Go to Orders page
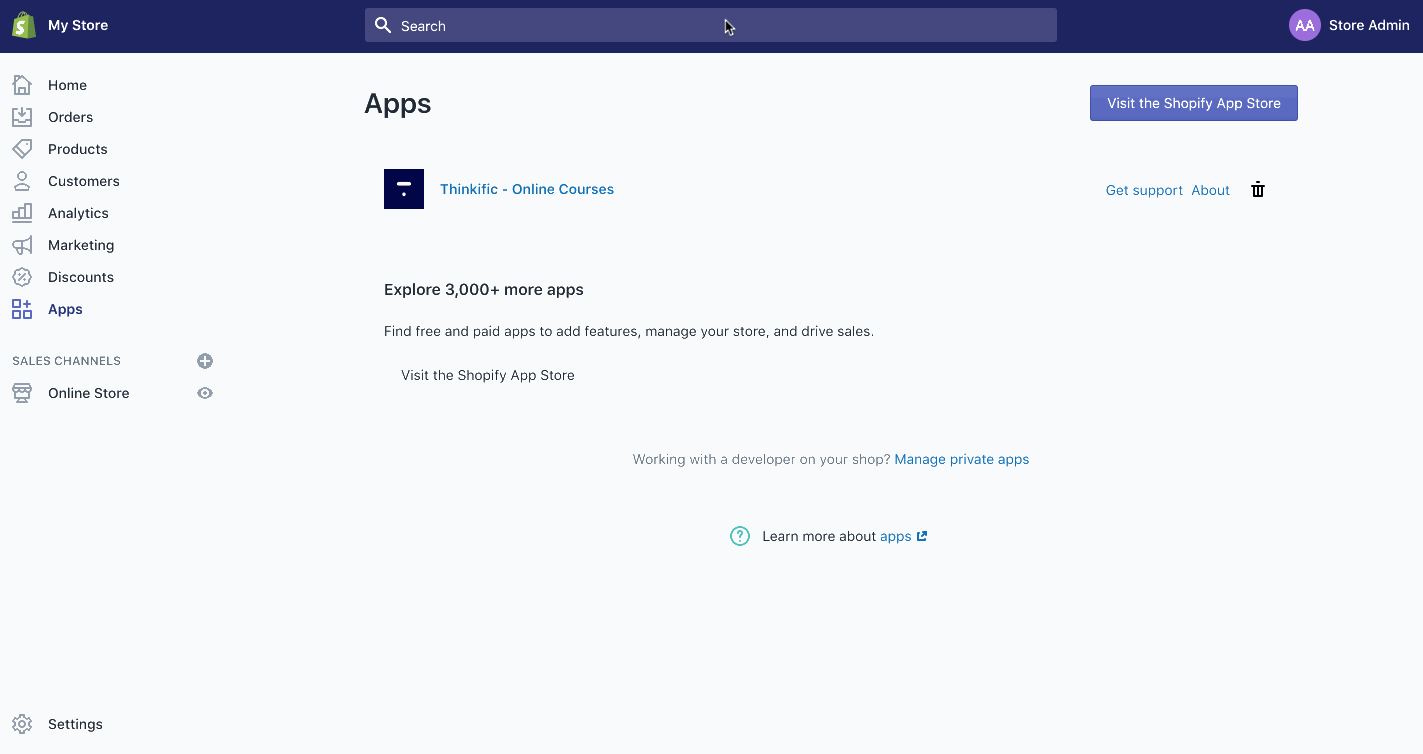 (x=70, y=117)
